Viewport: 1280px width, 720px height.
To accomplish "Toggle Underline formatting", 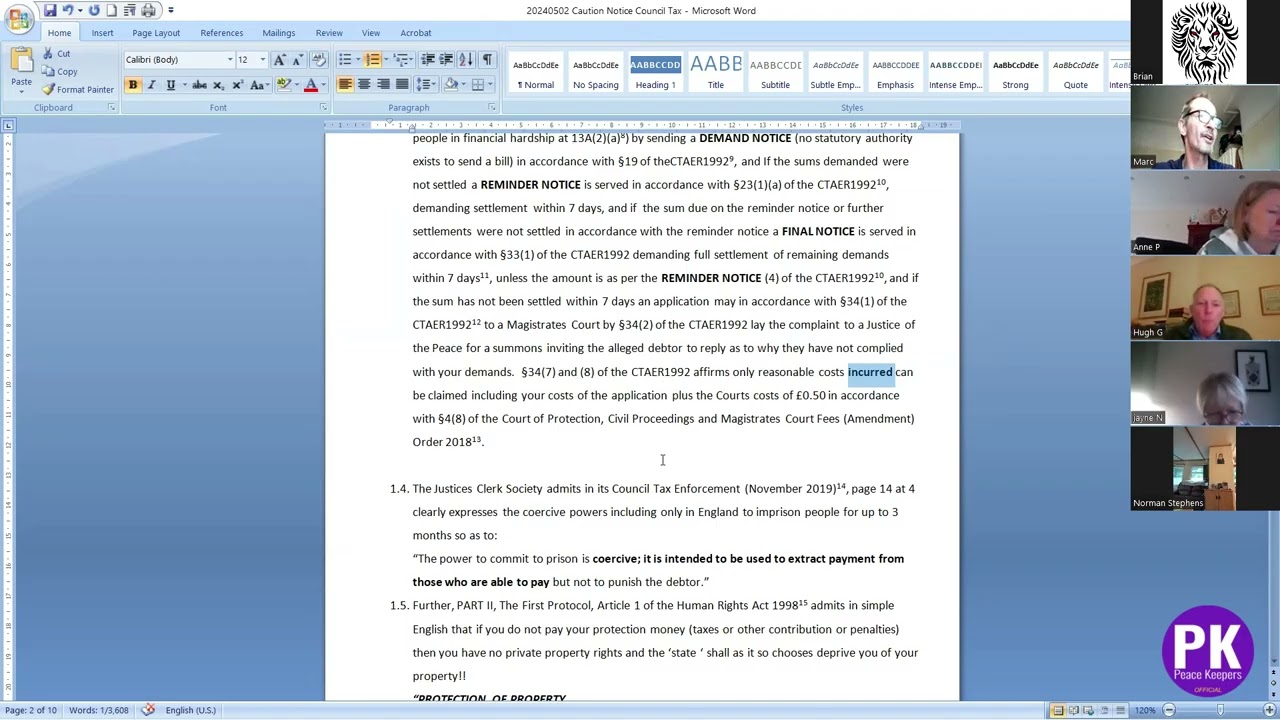I will point(170,85).
